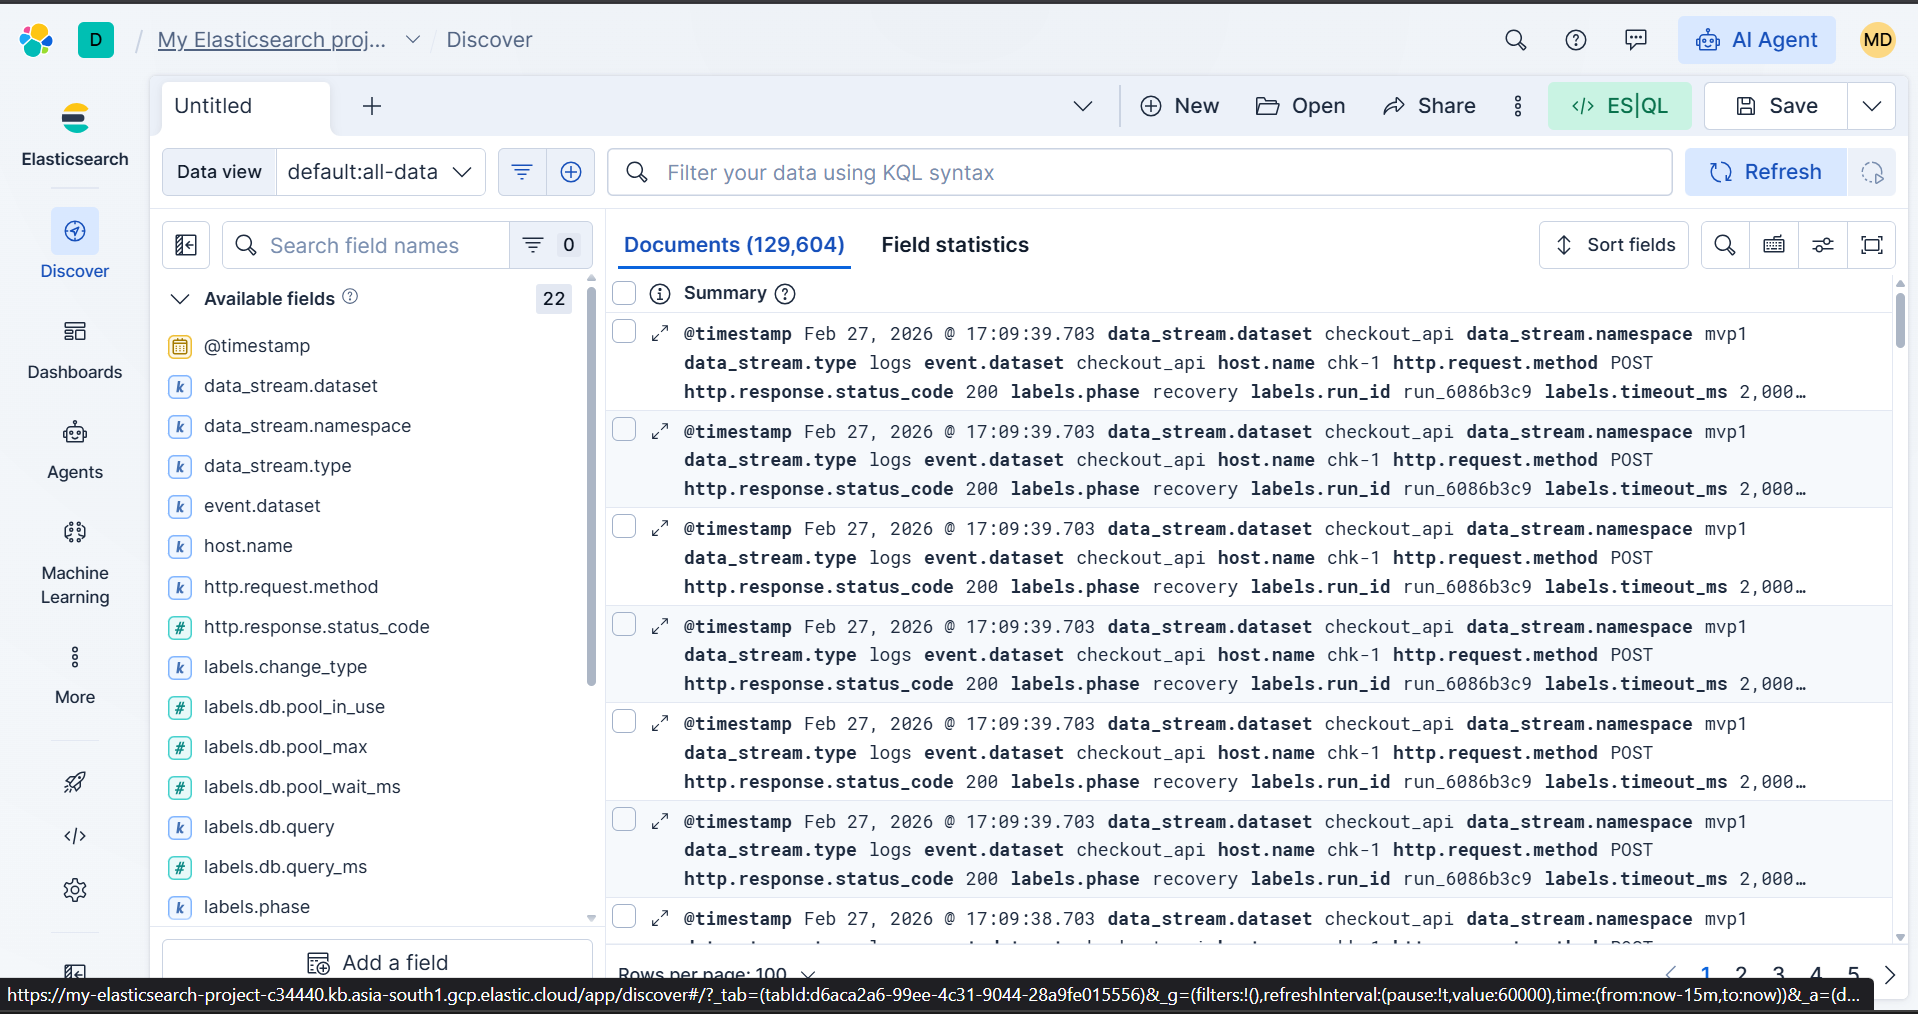Click the Refresh button

pos(1766,172)
